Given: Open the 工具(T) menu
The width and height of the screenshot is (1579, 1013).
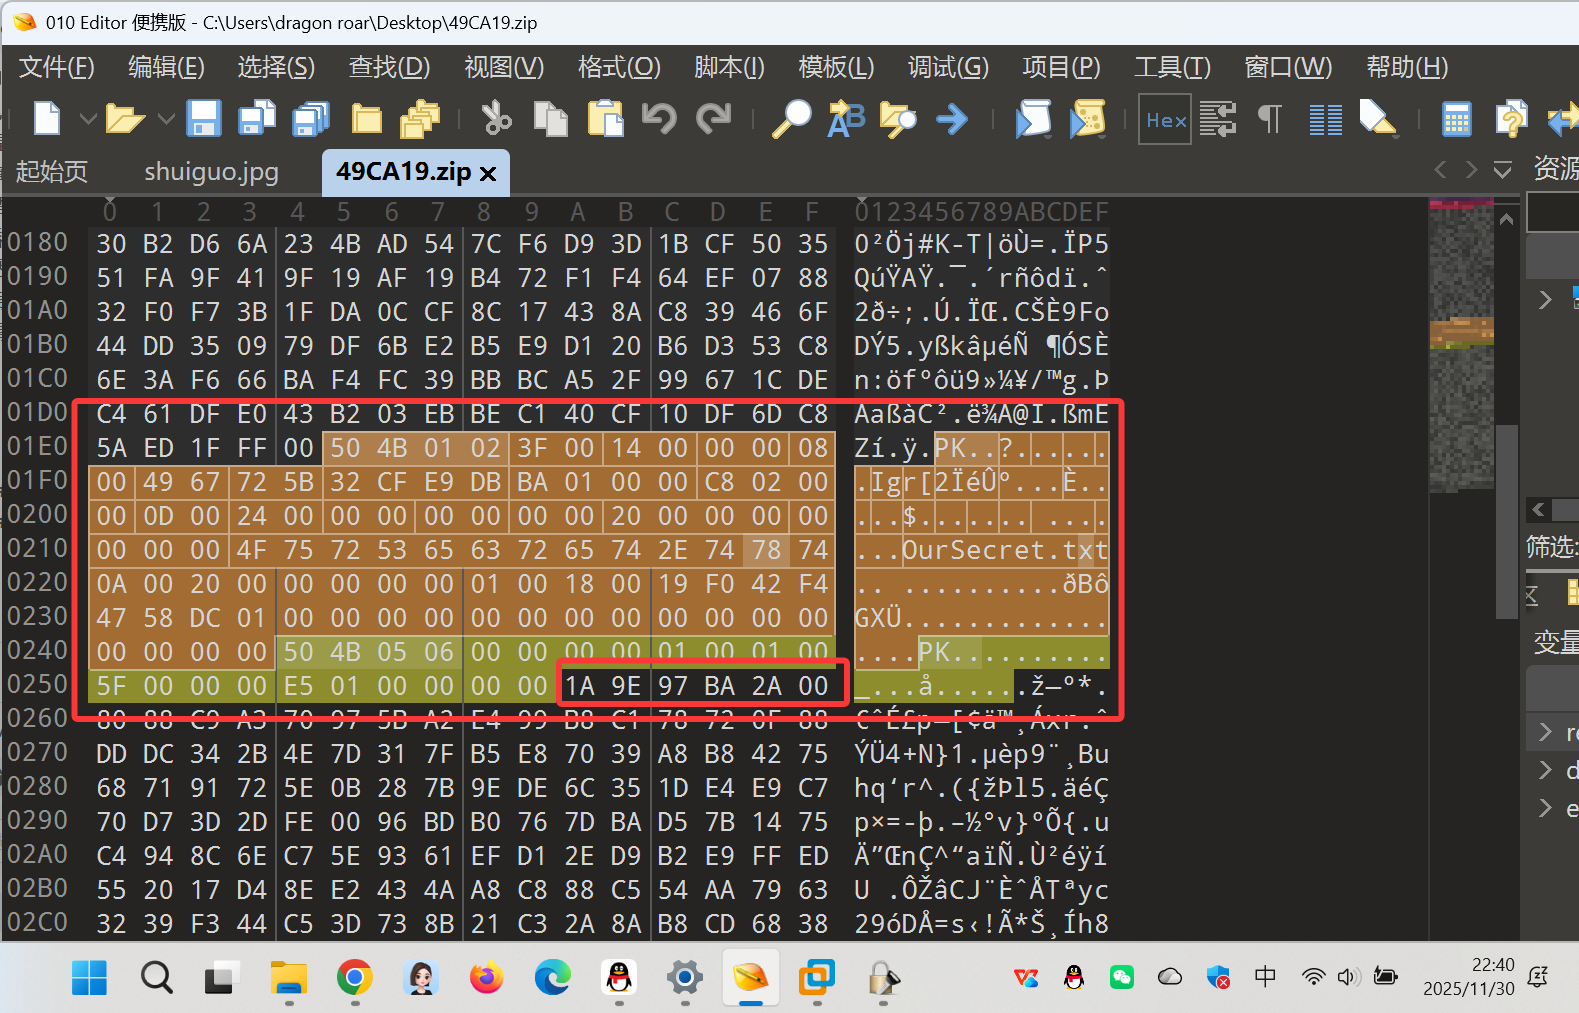Looking at the screenshot, I should point(1172,67).
